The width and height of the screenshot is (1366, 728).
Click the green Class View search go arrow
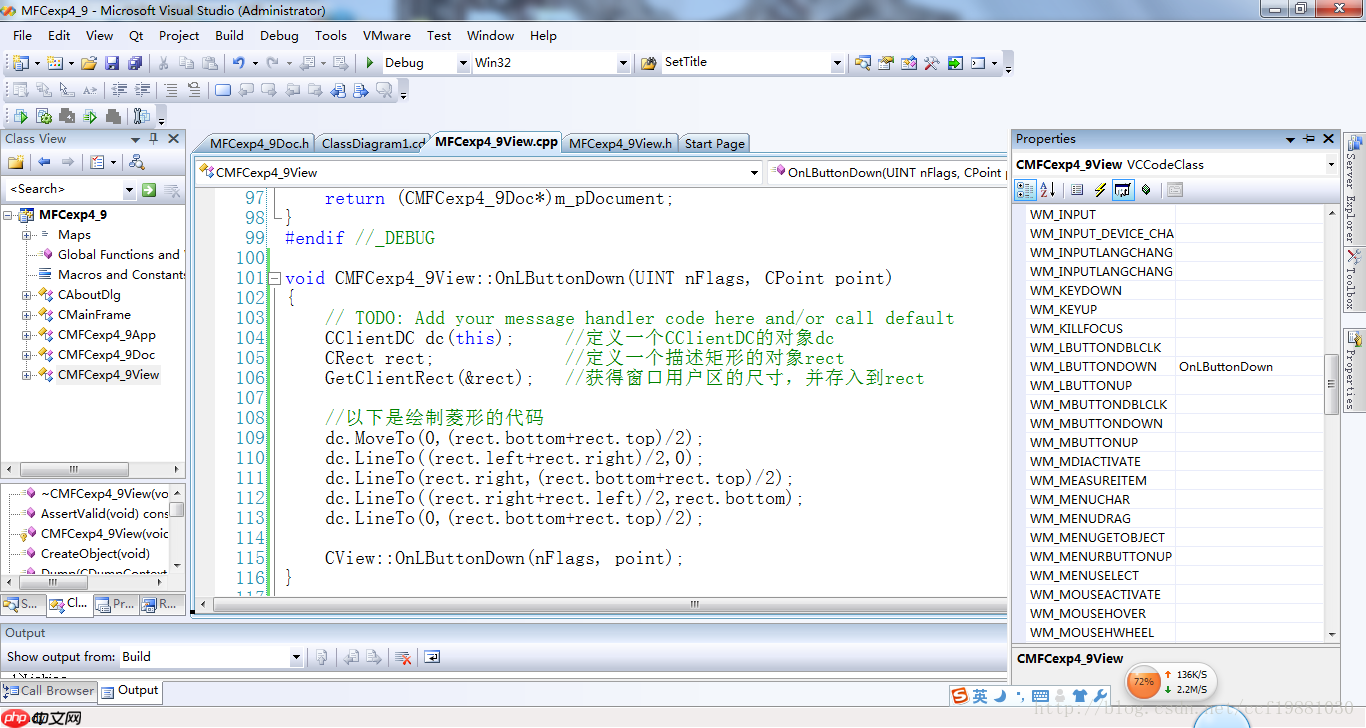(149, 190)
